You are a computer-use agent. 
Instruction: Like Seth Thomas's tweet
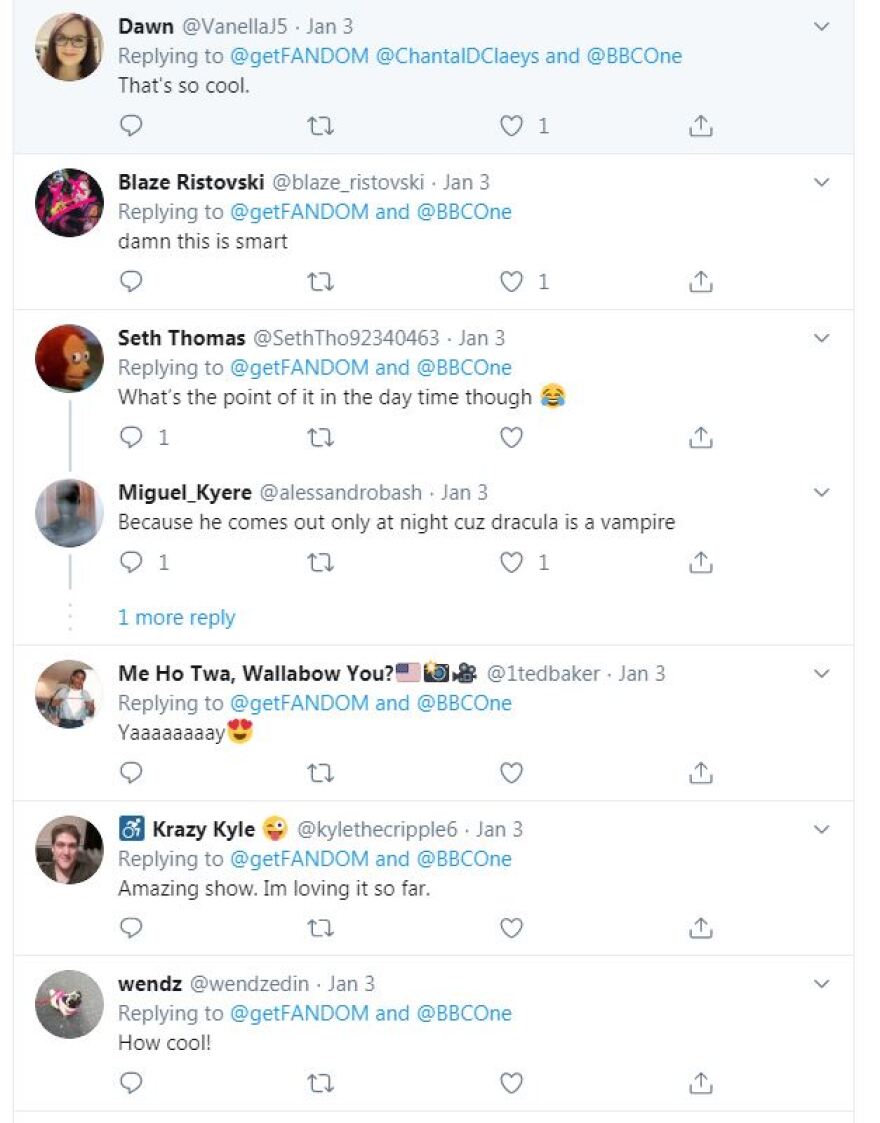[x=512, y=437]
